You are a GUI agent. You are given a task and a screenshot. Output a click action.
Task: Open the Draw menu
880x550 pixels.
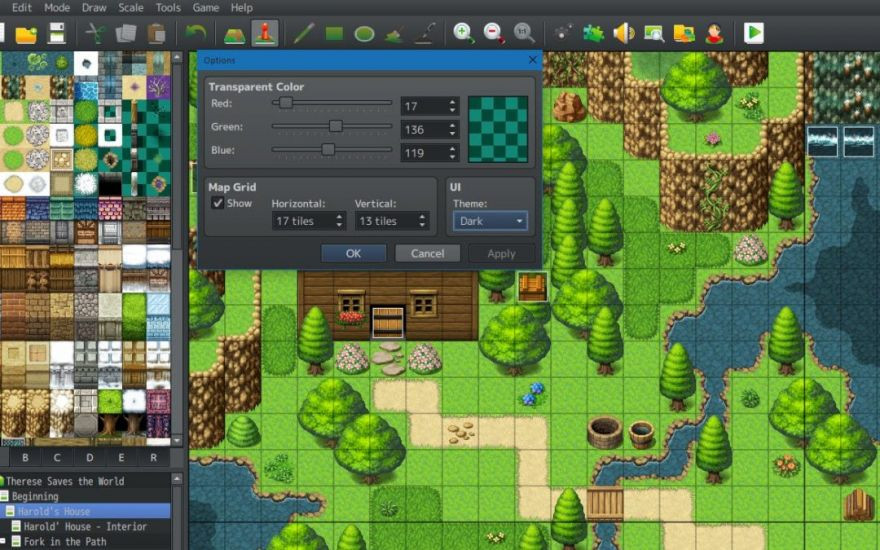94,8
